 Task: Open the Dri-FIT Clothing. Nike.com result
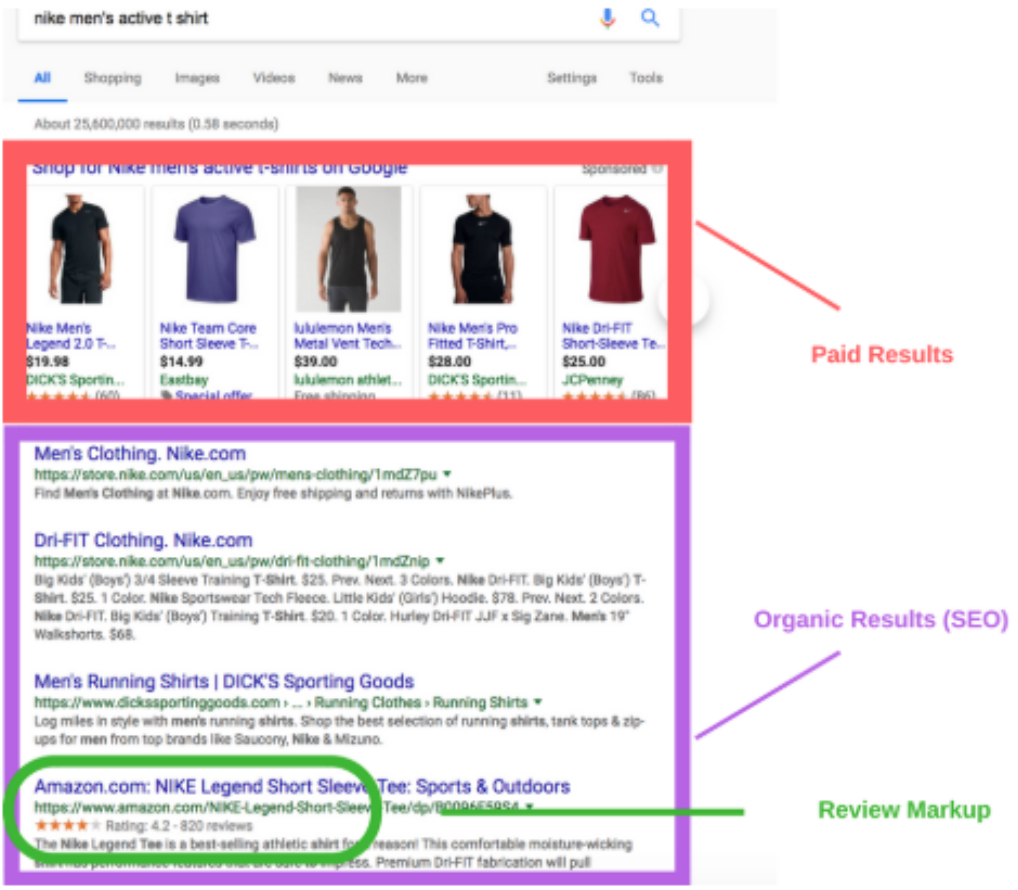pos(143,540)
